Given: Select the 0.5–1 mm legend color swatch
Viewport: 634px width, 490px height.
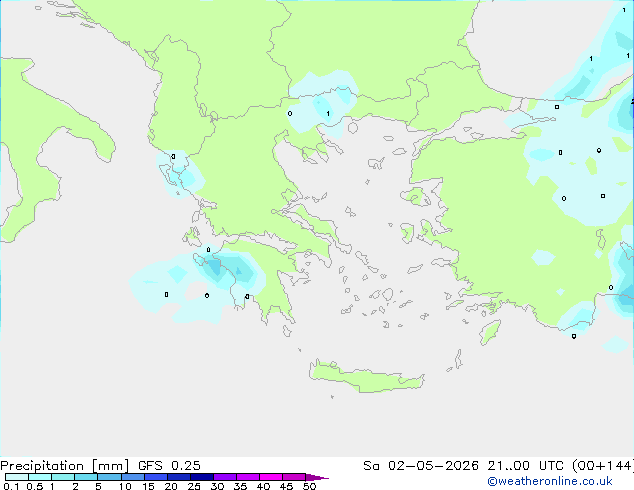Looking at the screenshot, I should point(40,477).
